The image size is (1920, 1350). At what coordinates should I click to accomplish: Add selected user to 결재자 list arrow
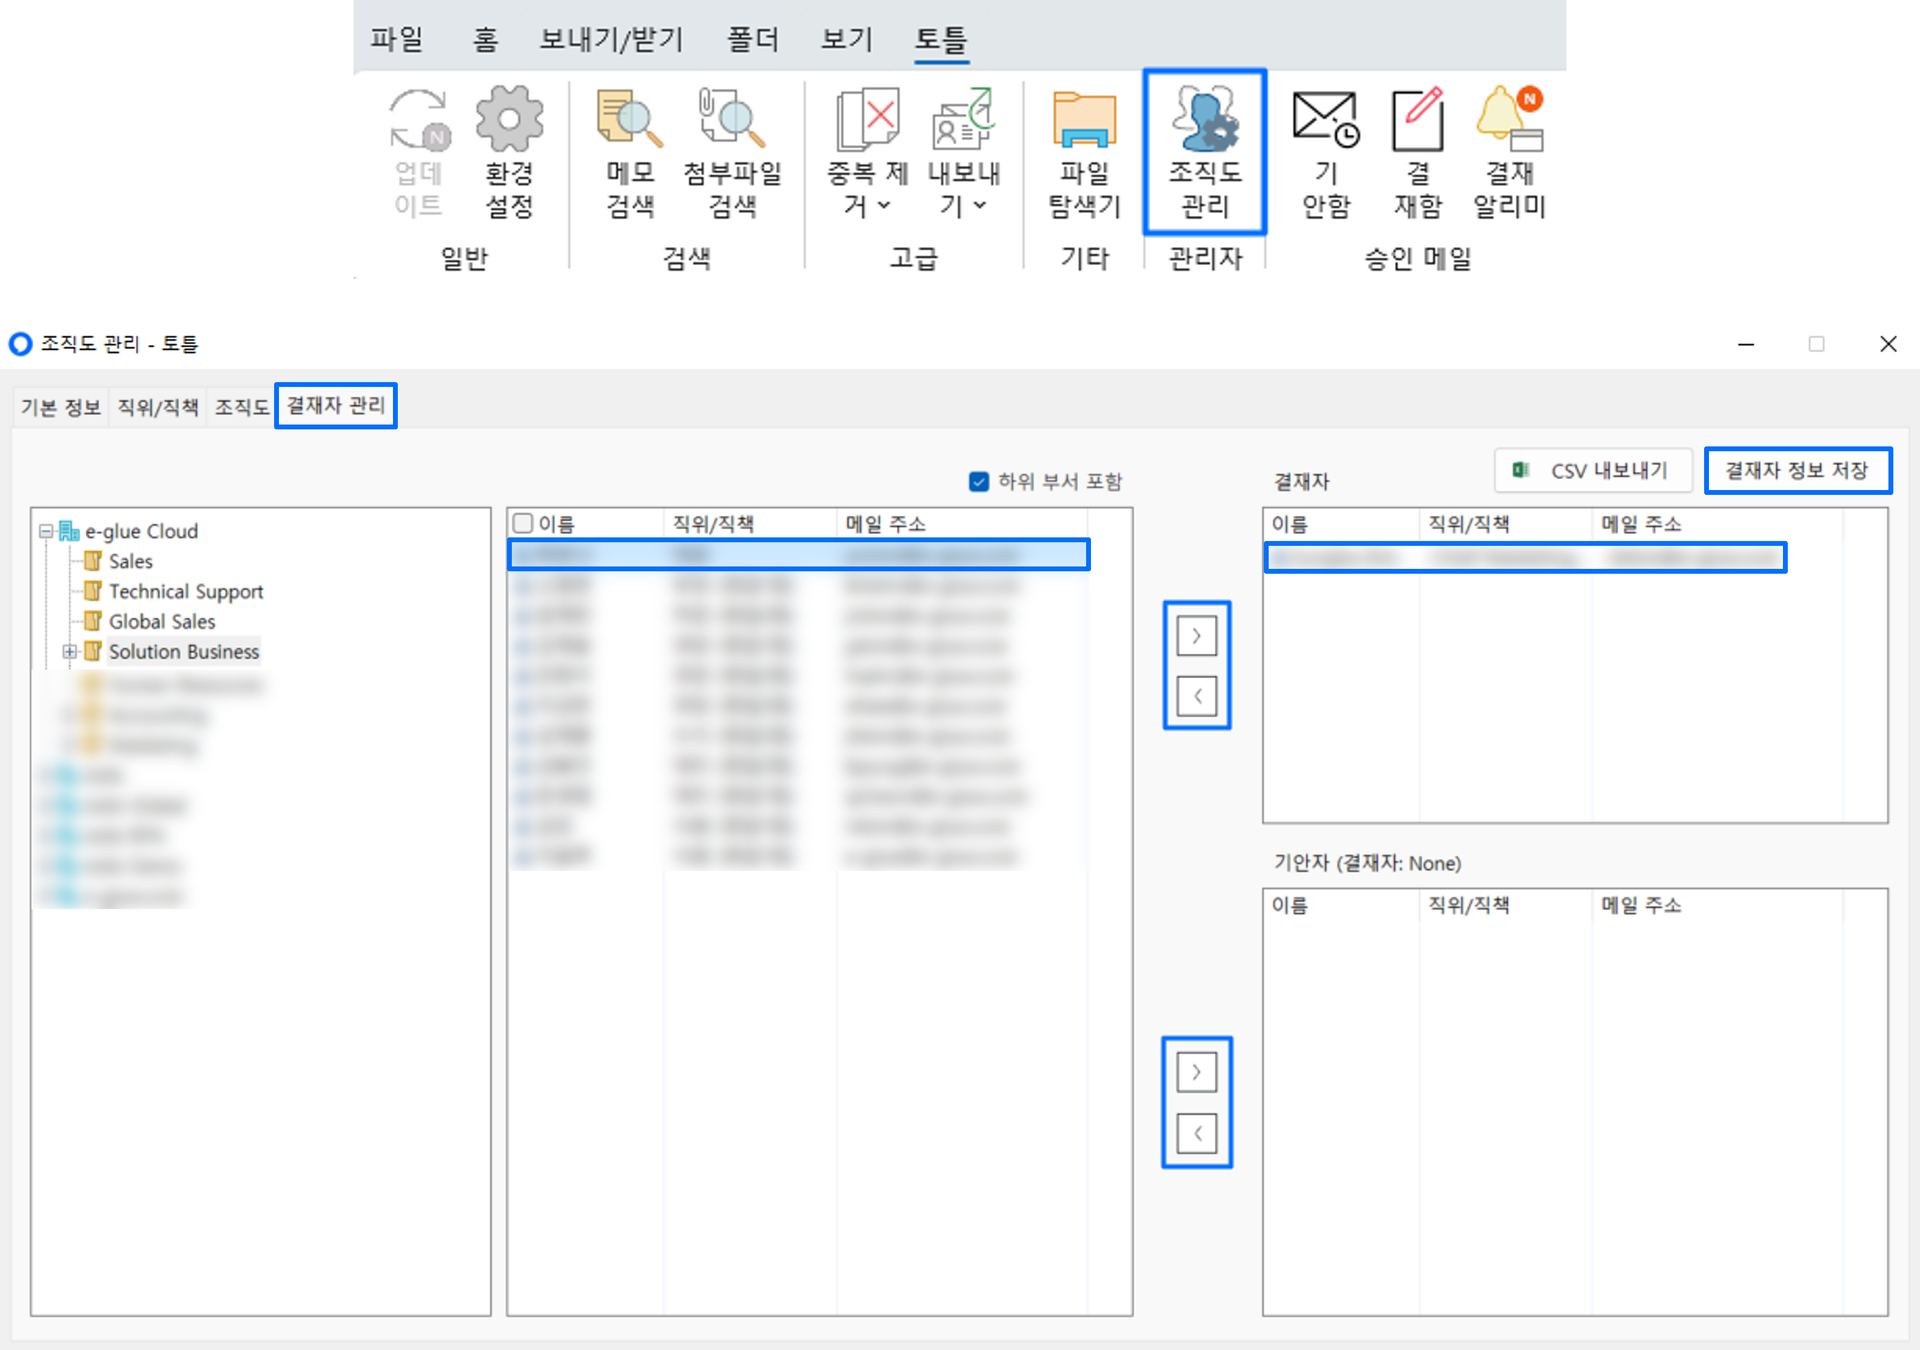[1196, 636]
